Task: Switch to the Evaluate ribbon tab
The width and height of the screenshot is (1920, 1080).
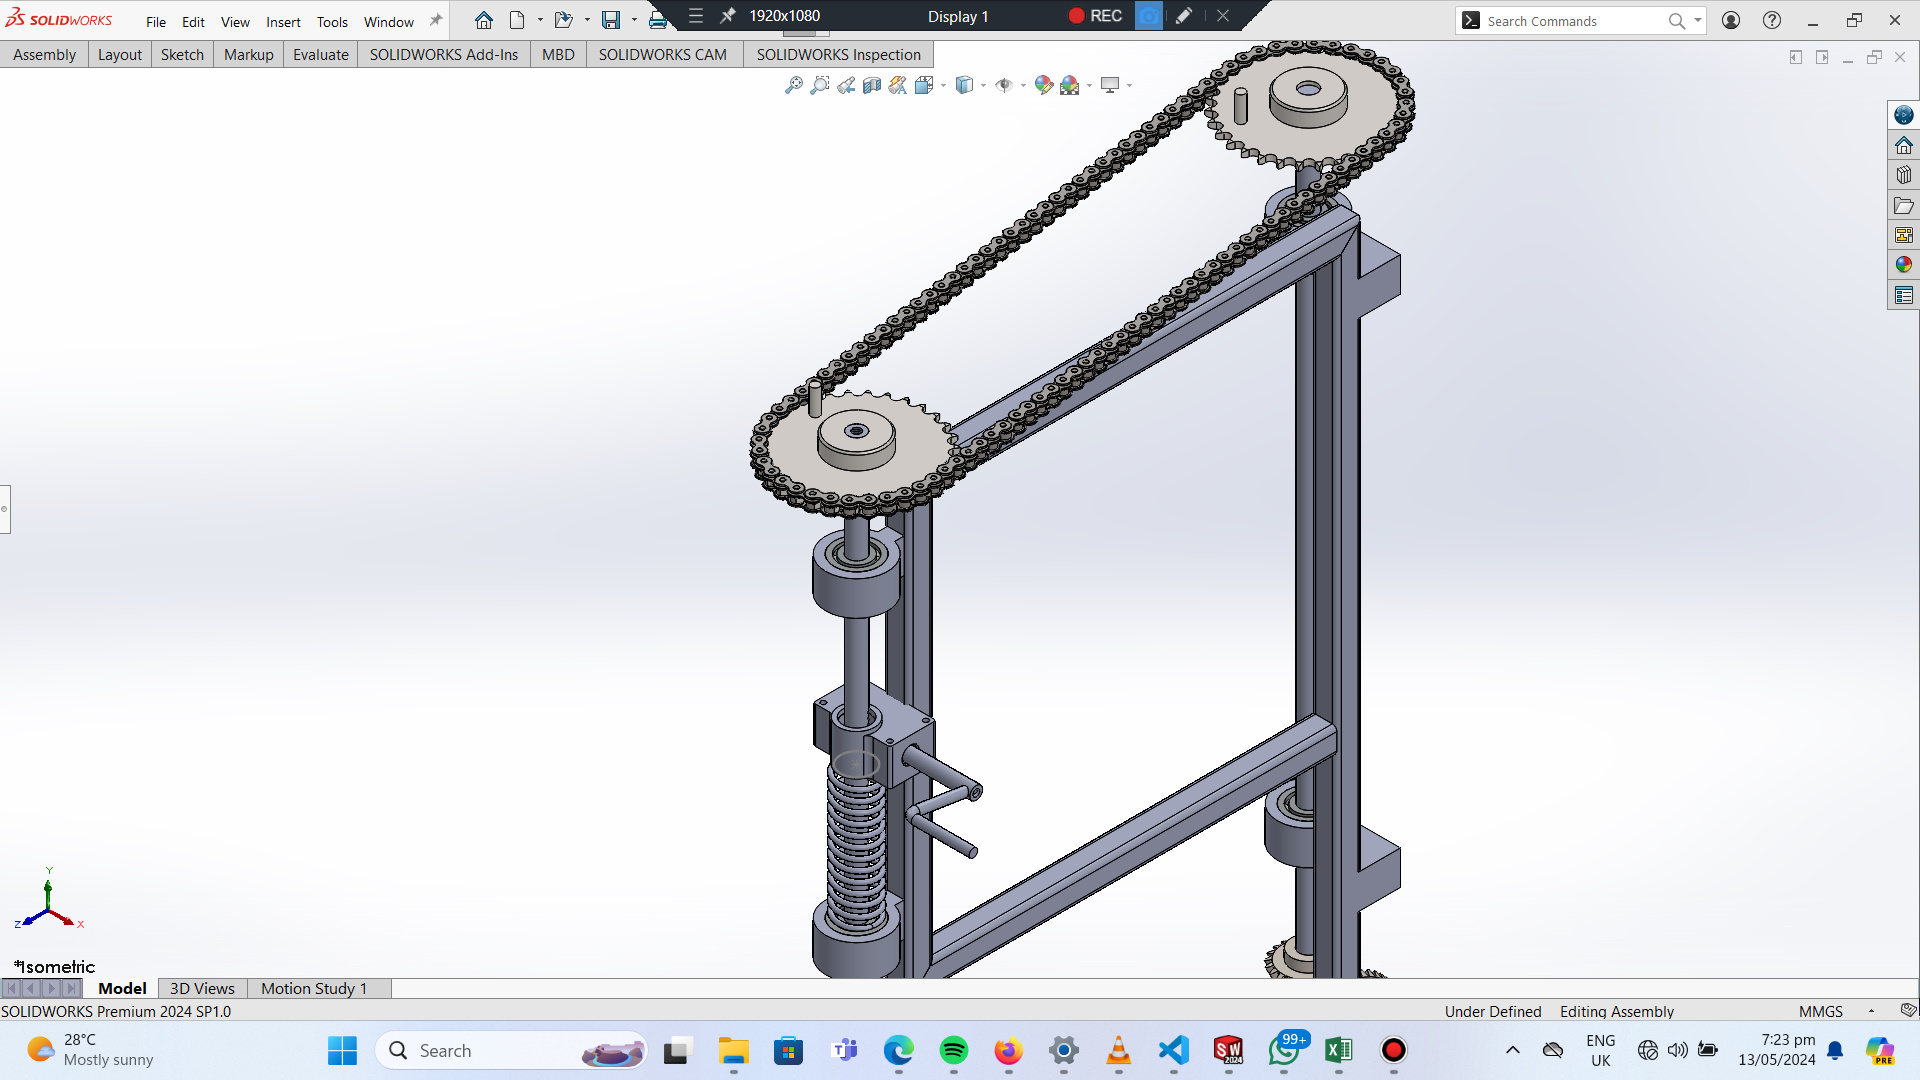Action: [320, 55]
